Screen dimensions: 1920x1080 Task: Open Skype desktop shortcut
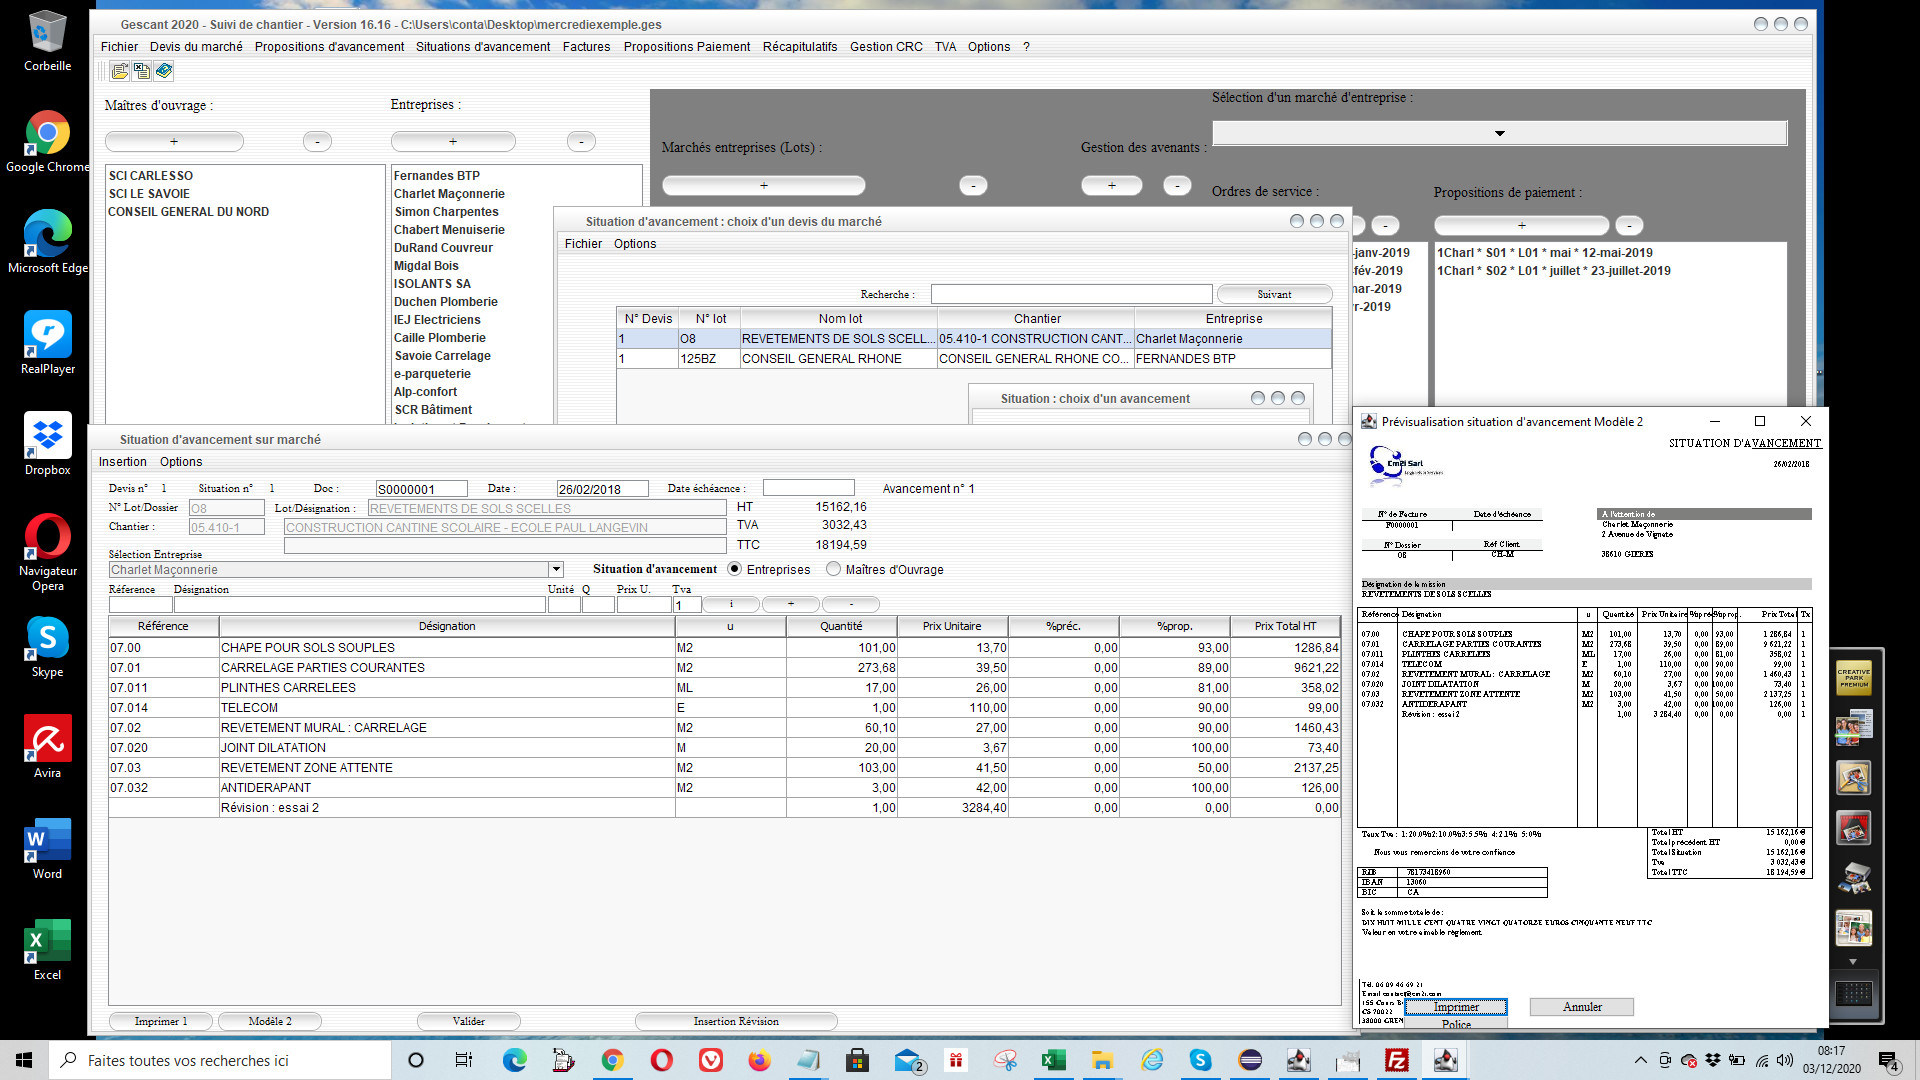(47, 646)
